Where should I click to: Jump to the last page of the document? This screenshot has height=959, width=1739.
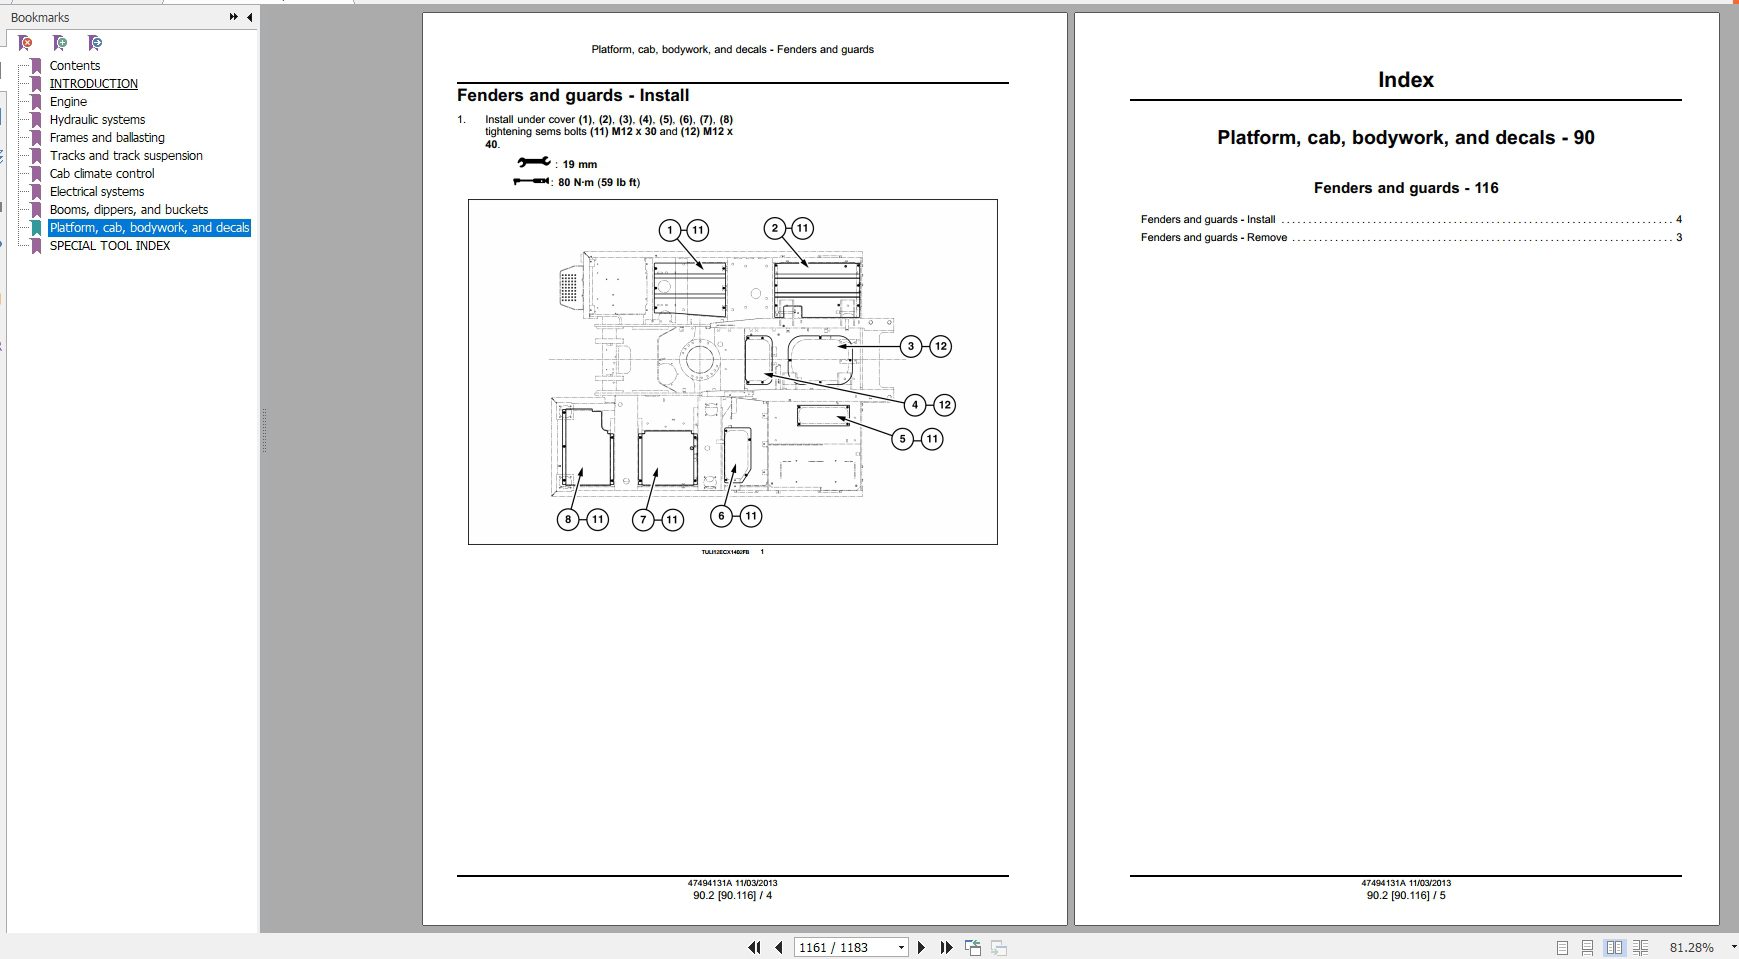(x=946, y=947)
